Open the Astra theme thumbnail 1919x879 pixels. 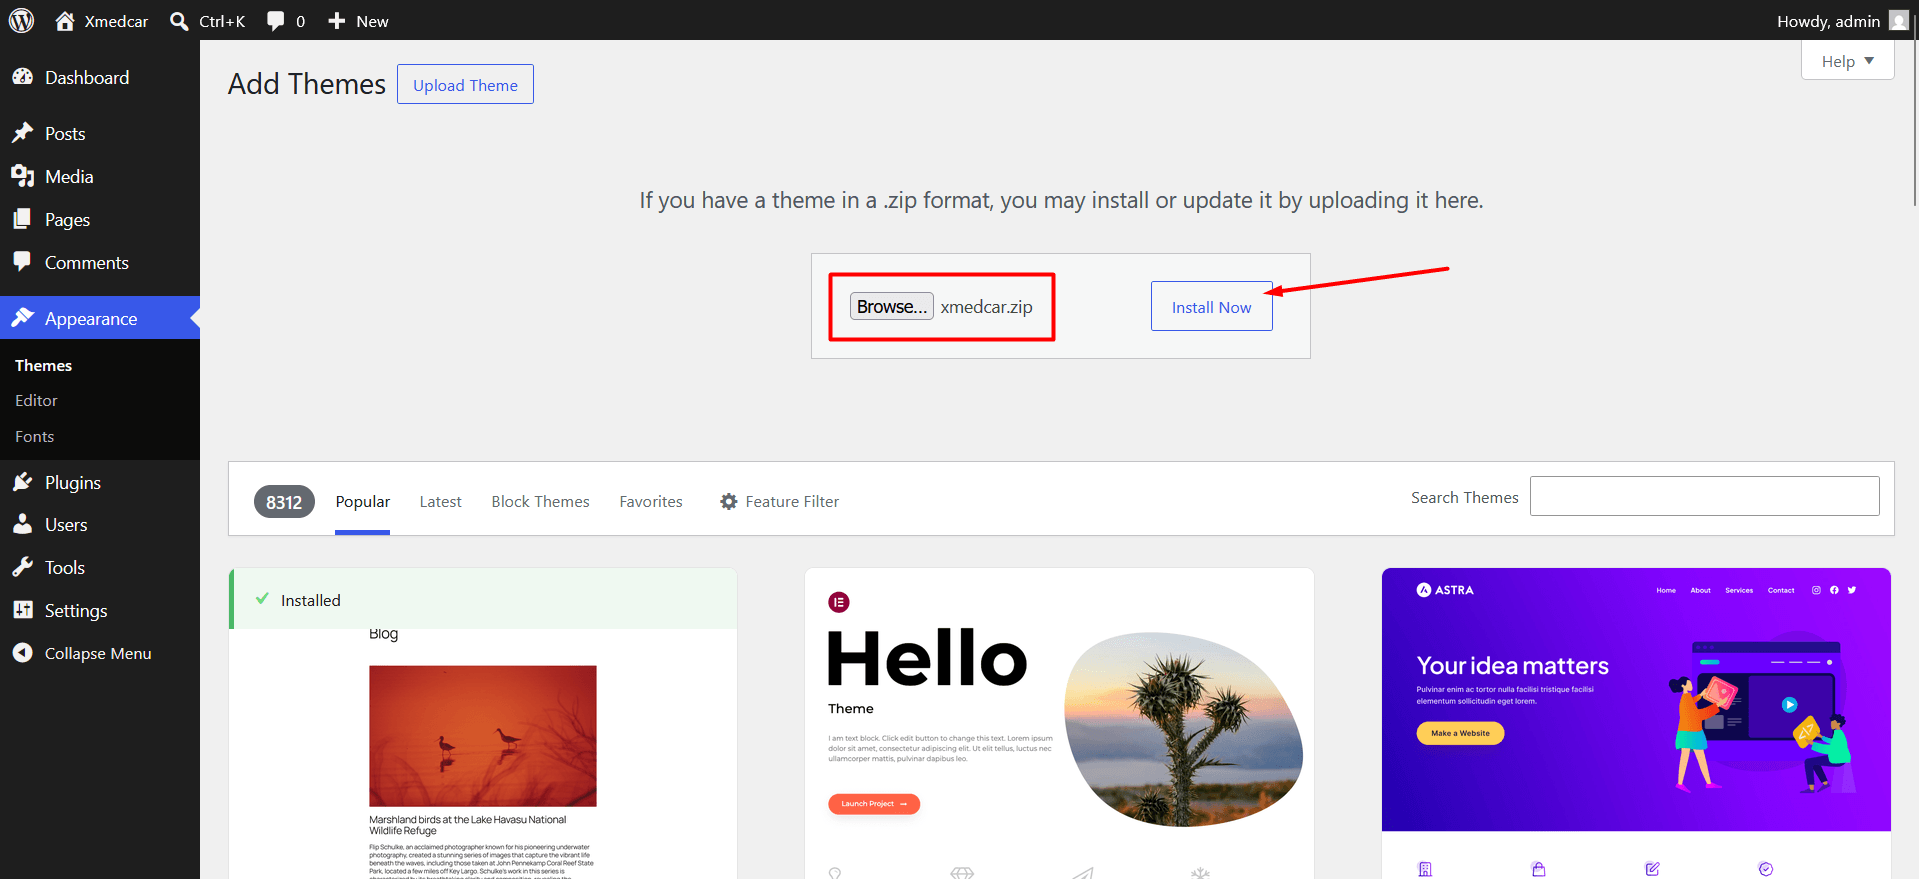click(1636, 724)
